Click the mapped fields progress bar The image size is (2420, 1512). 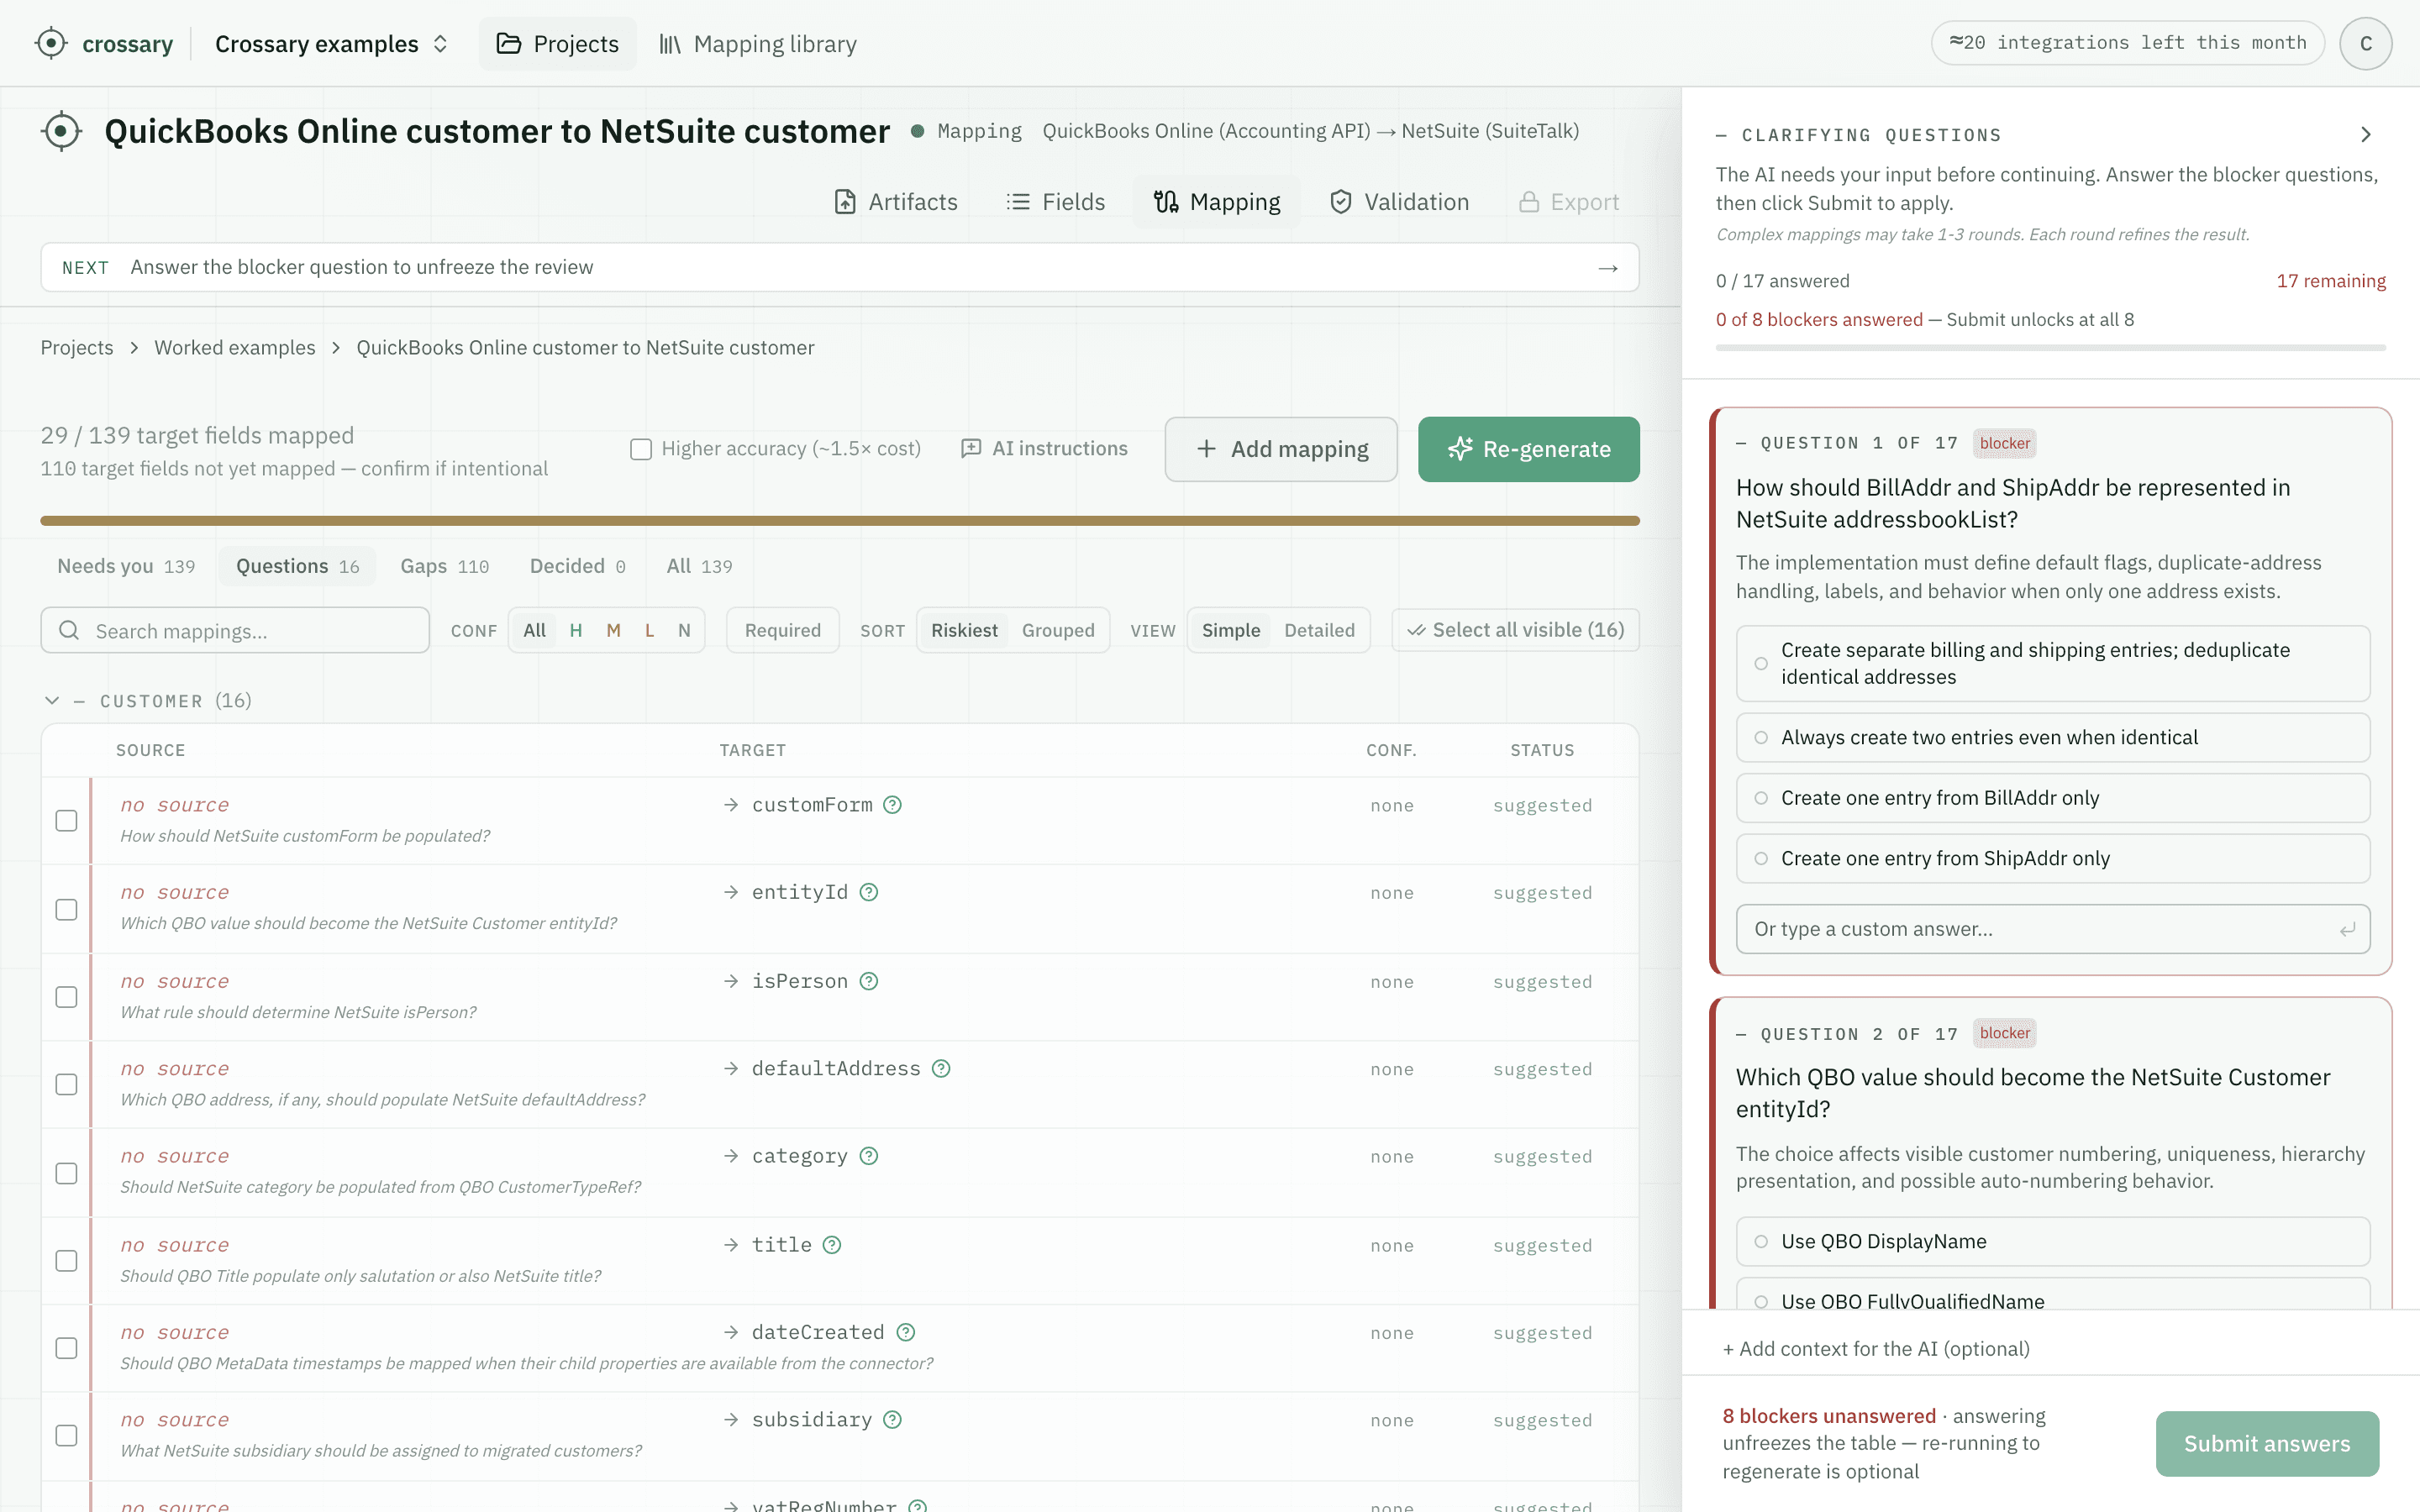click(x=840, y=520)
